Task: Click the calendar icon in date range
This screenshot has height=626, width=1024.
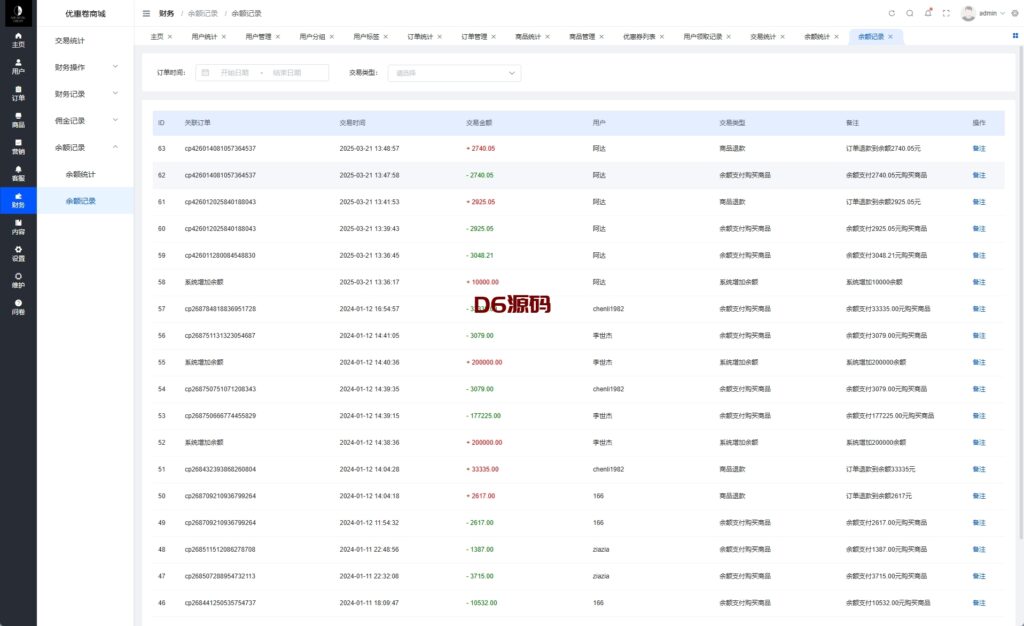Action: 205,72
